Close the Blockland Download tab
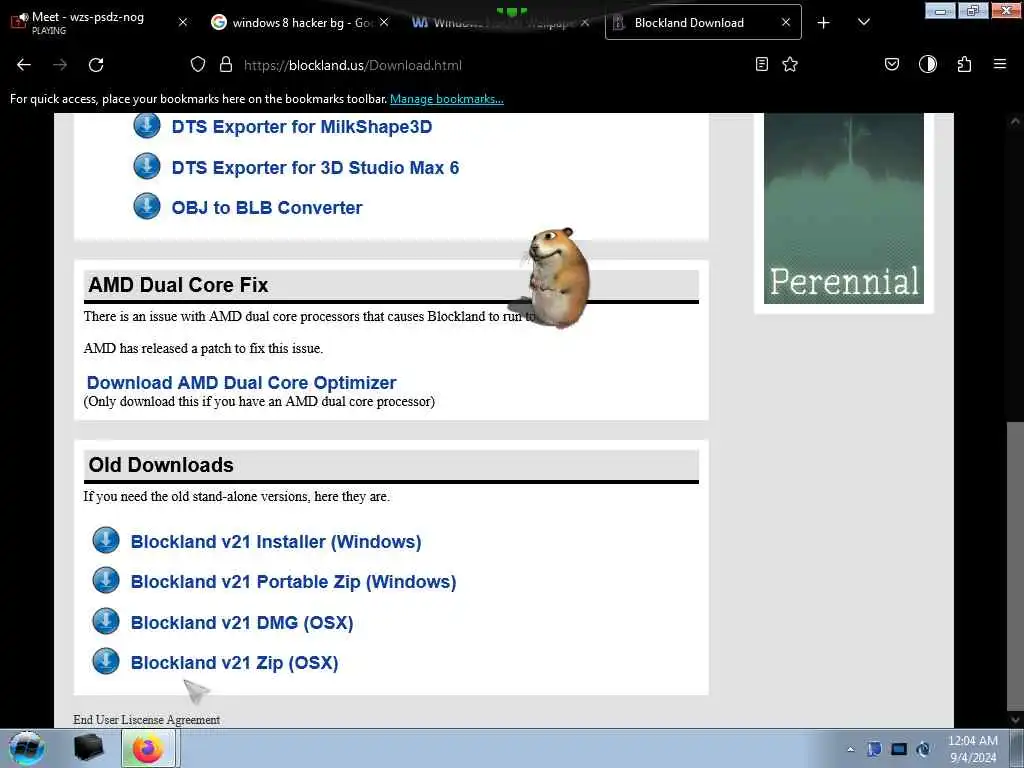 (786, 22)
